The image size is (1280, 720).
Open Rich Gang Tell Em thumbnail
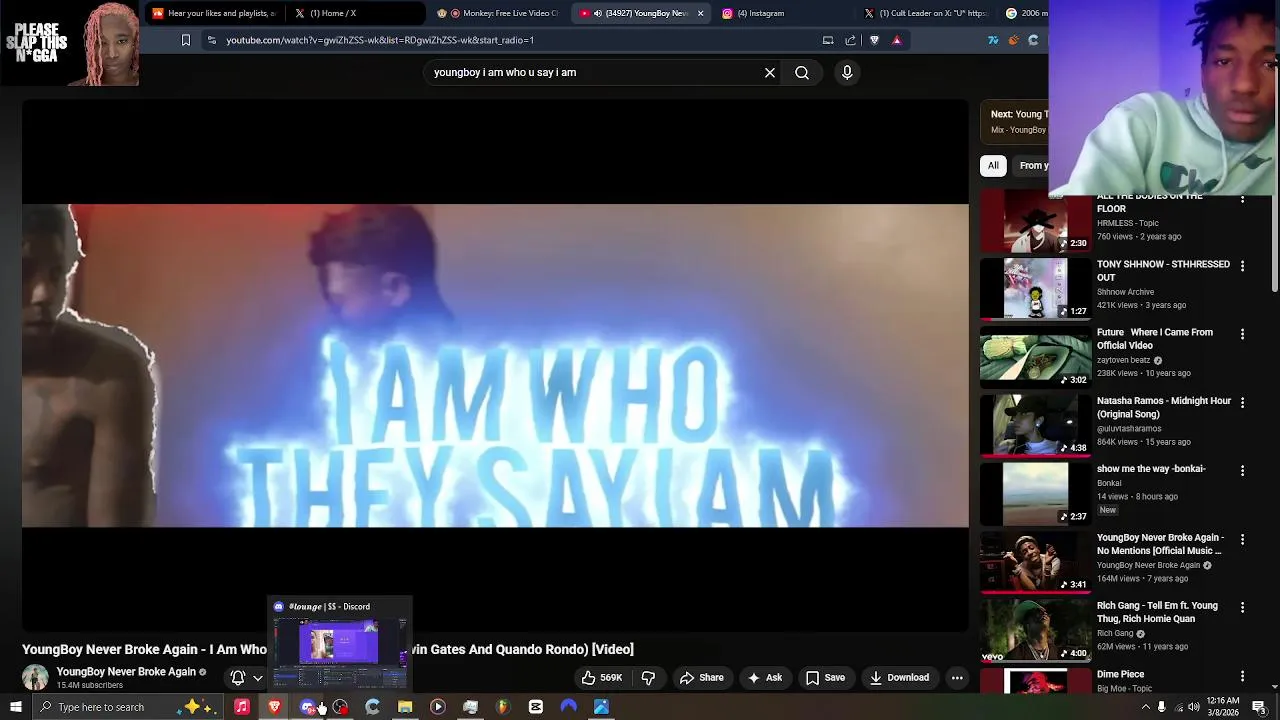click(x=1035, y=629)
